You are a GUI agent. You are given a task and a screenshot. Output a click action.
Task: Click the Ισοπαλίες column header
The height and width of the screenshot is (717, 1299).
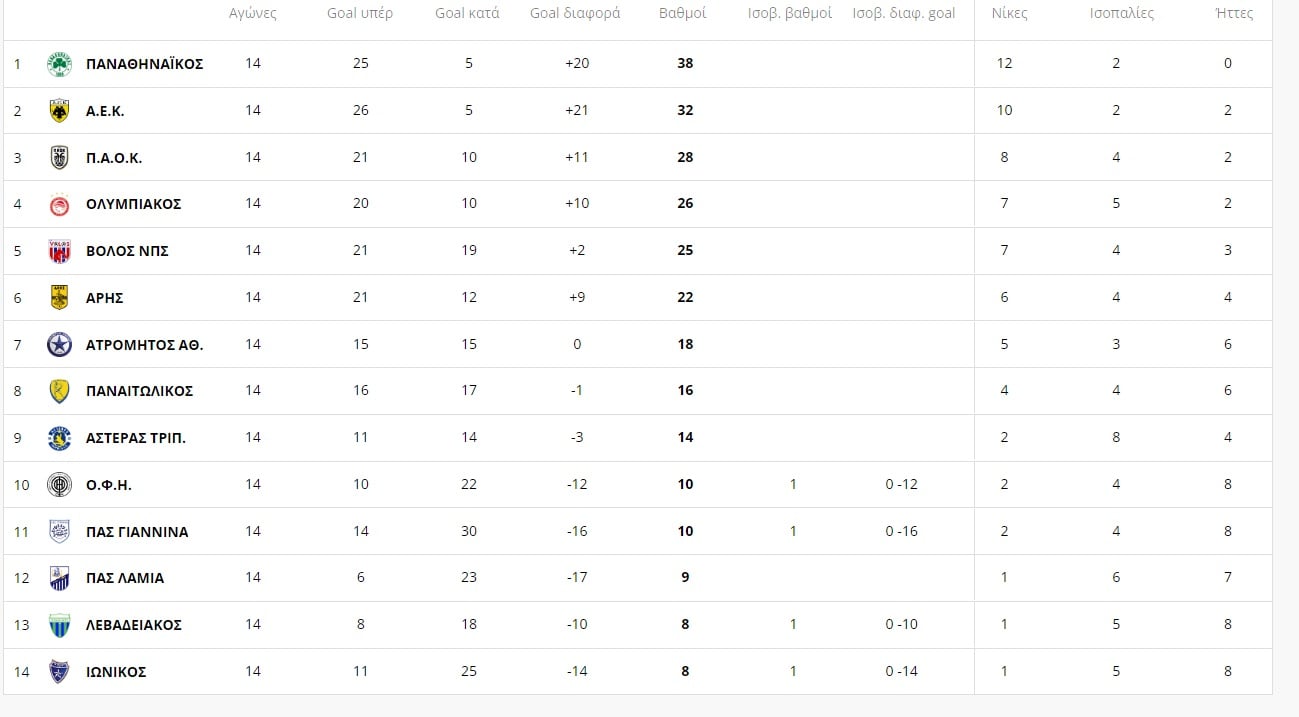coord(1122,14)
